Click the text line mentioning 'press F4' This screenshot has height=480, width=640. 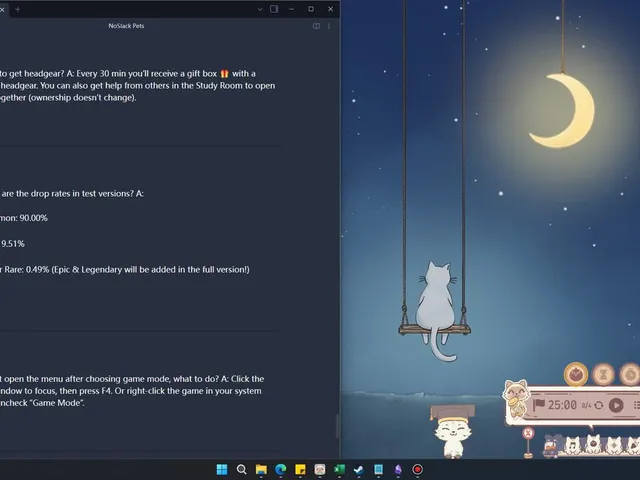click(131, 391)
